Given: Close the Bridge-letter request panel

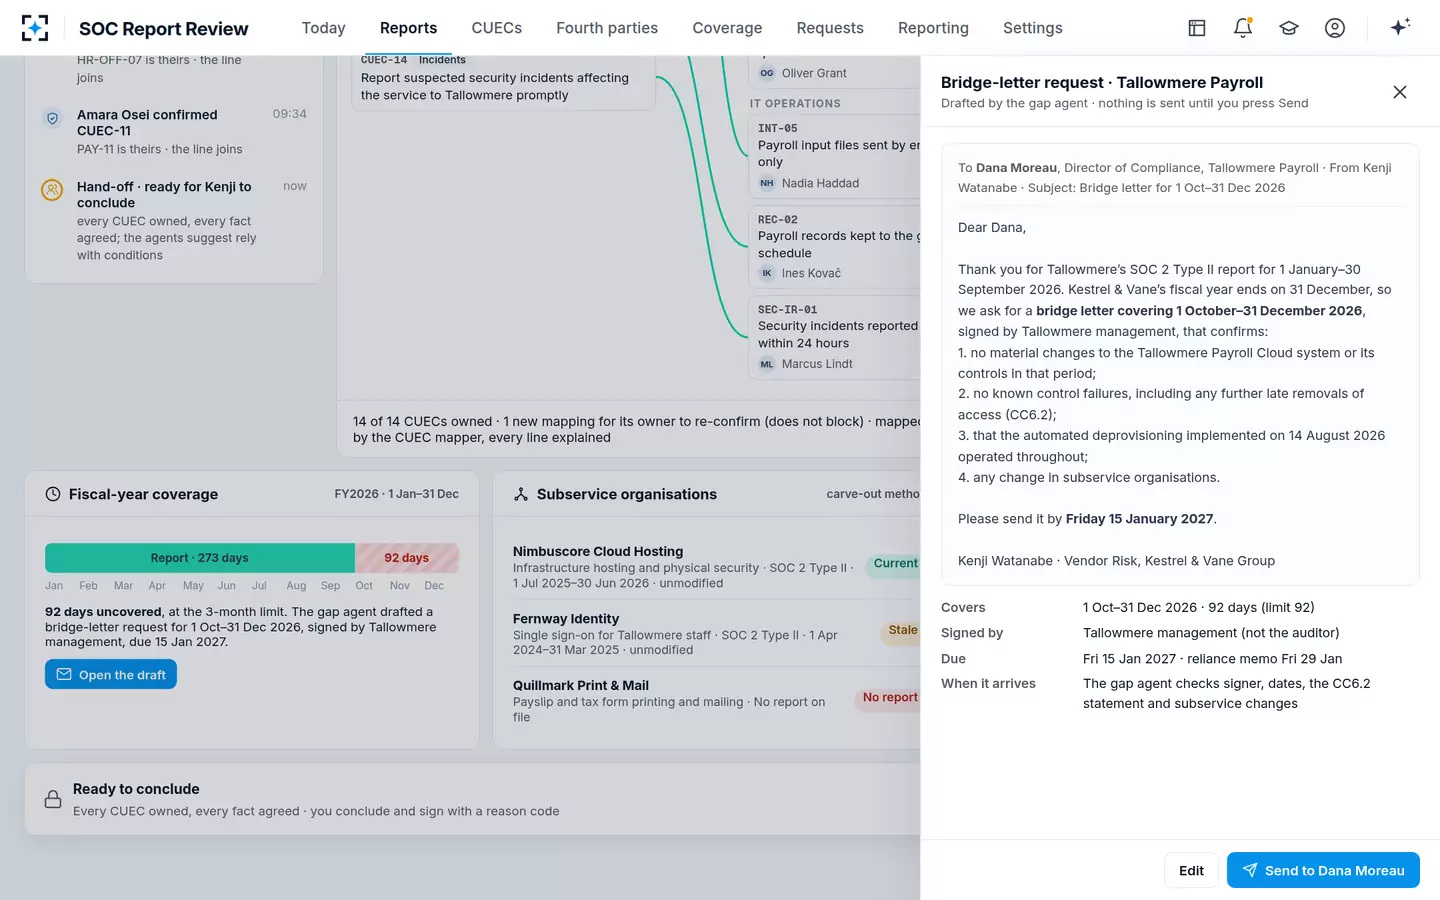Looking at the screenshot, I should (1400, 92).
